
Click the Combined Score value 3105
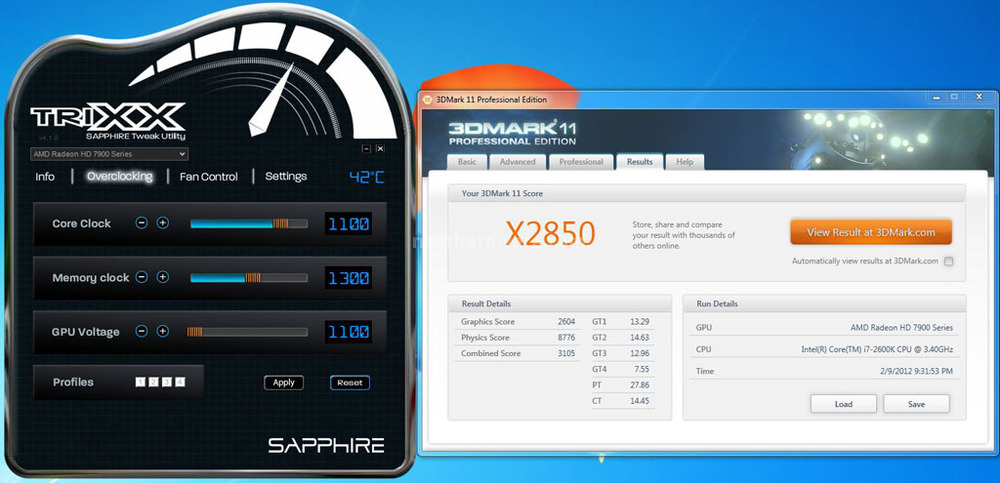(566, 353)
